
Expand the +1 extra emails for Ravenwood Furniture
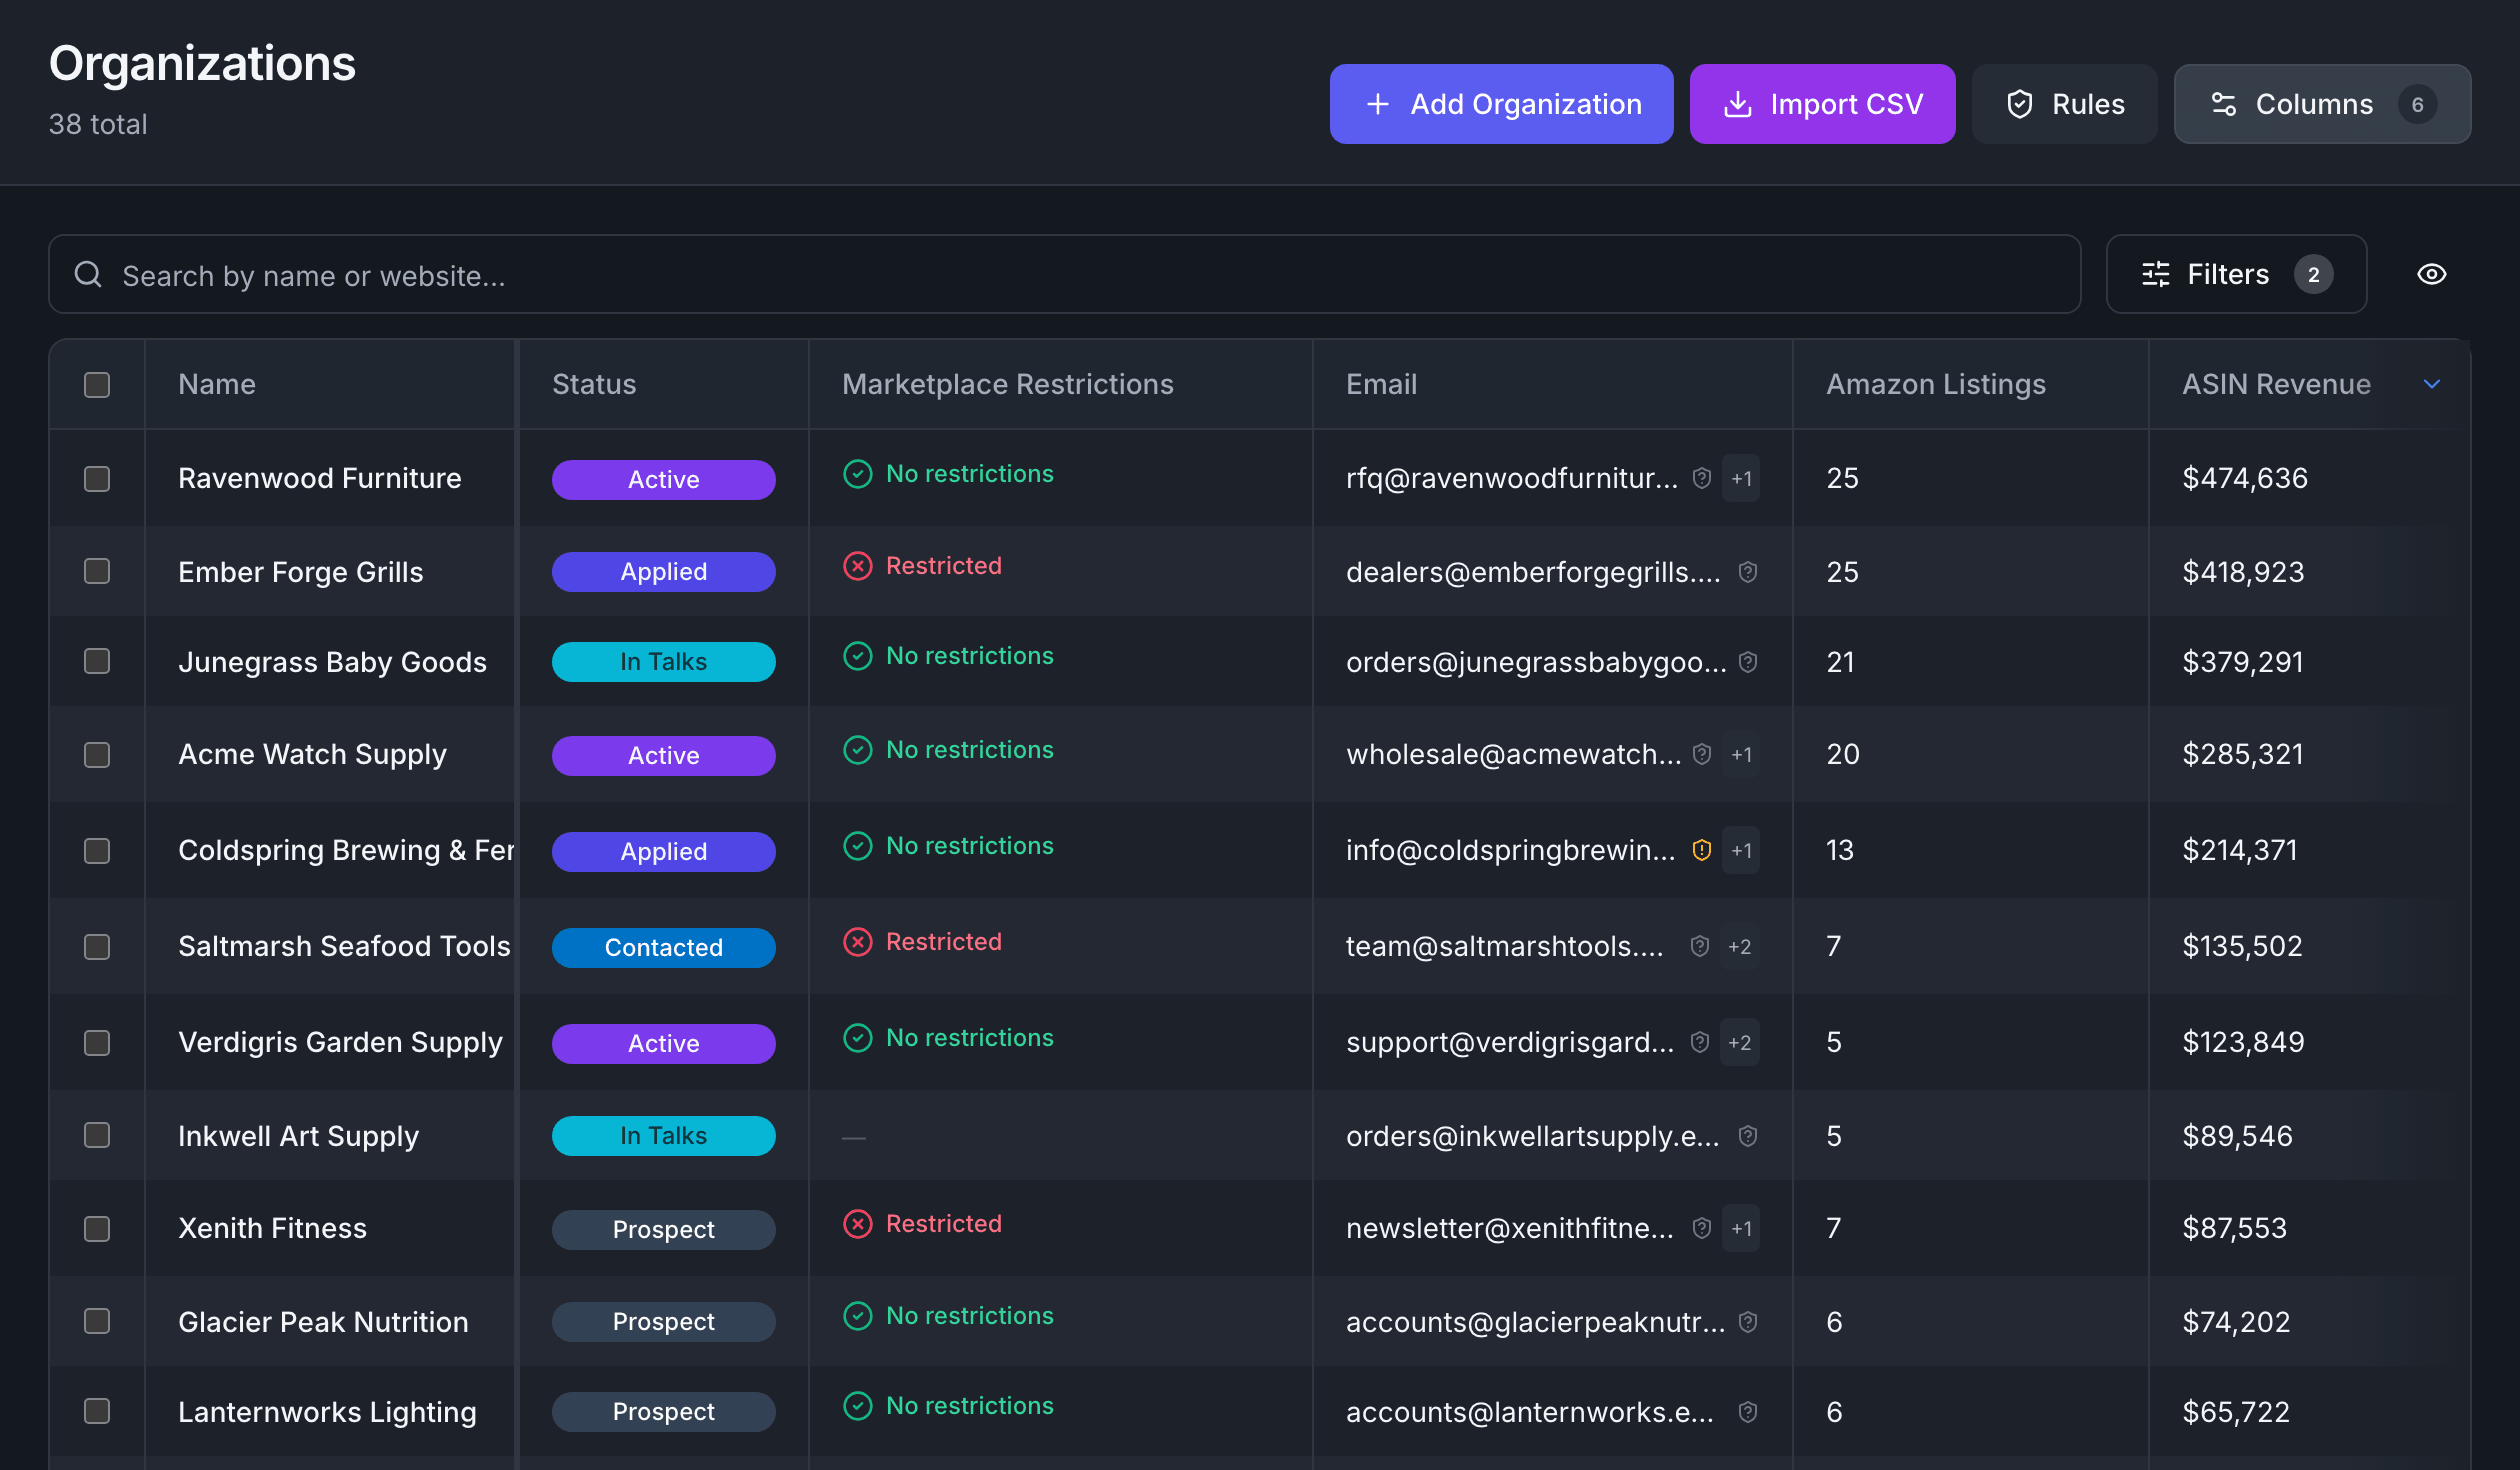[x=1741, y=478]
